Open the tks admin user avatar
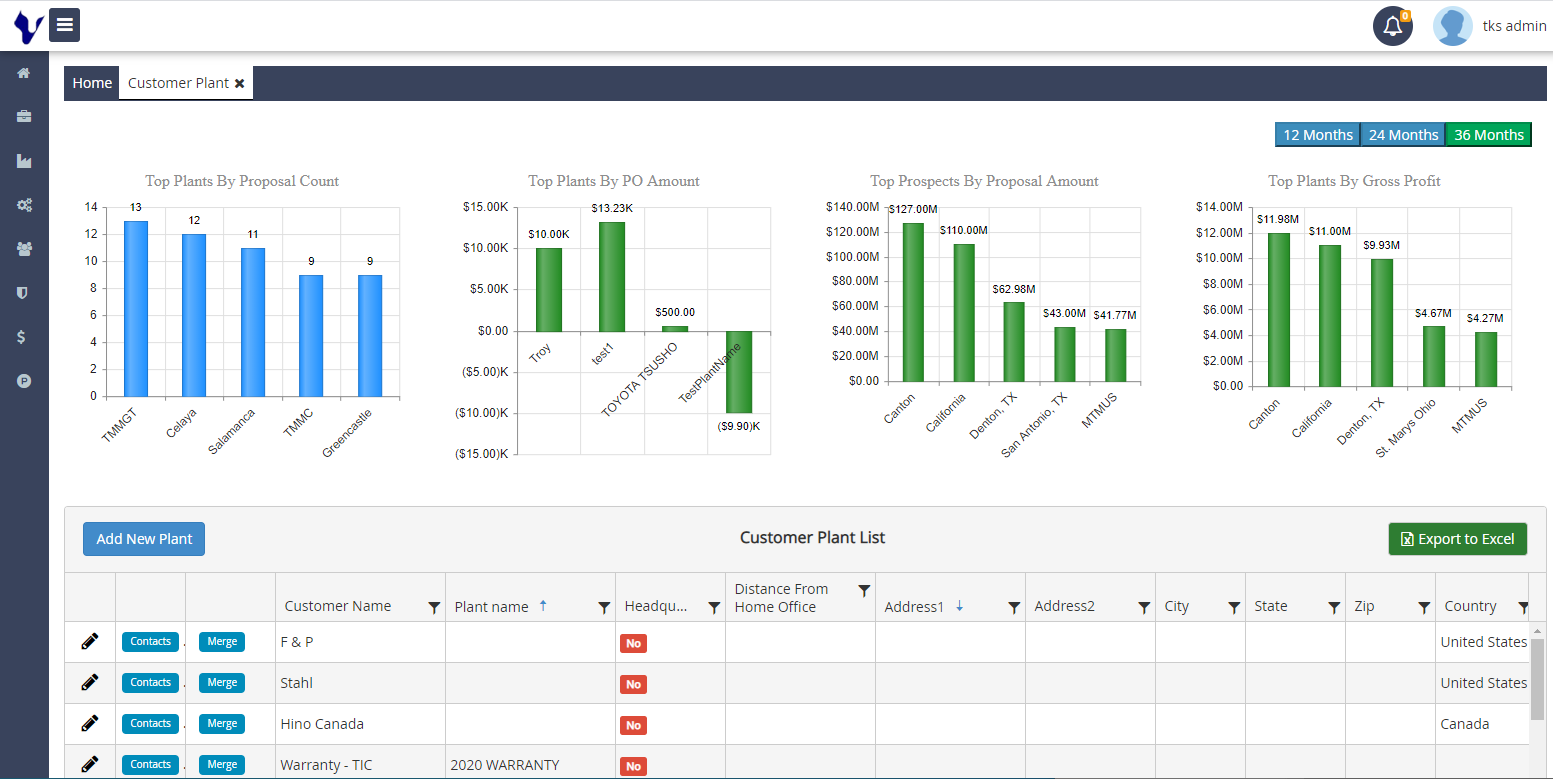Screen dimensions: 1553x779 coord(1452,26)
